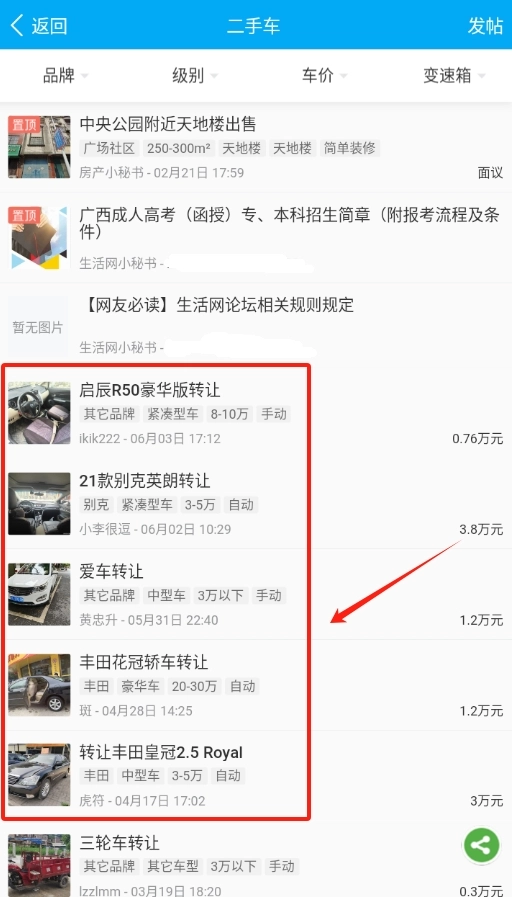Tap the back arrow icon
The width and height of the screenshot is (512, 897).
pyautogui.click(x=17, y=25)
